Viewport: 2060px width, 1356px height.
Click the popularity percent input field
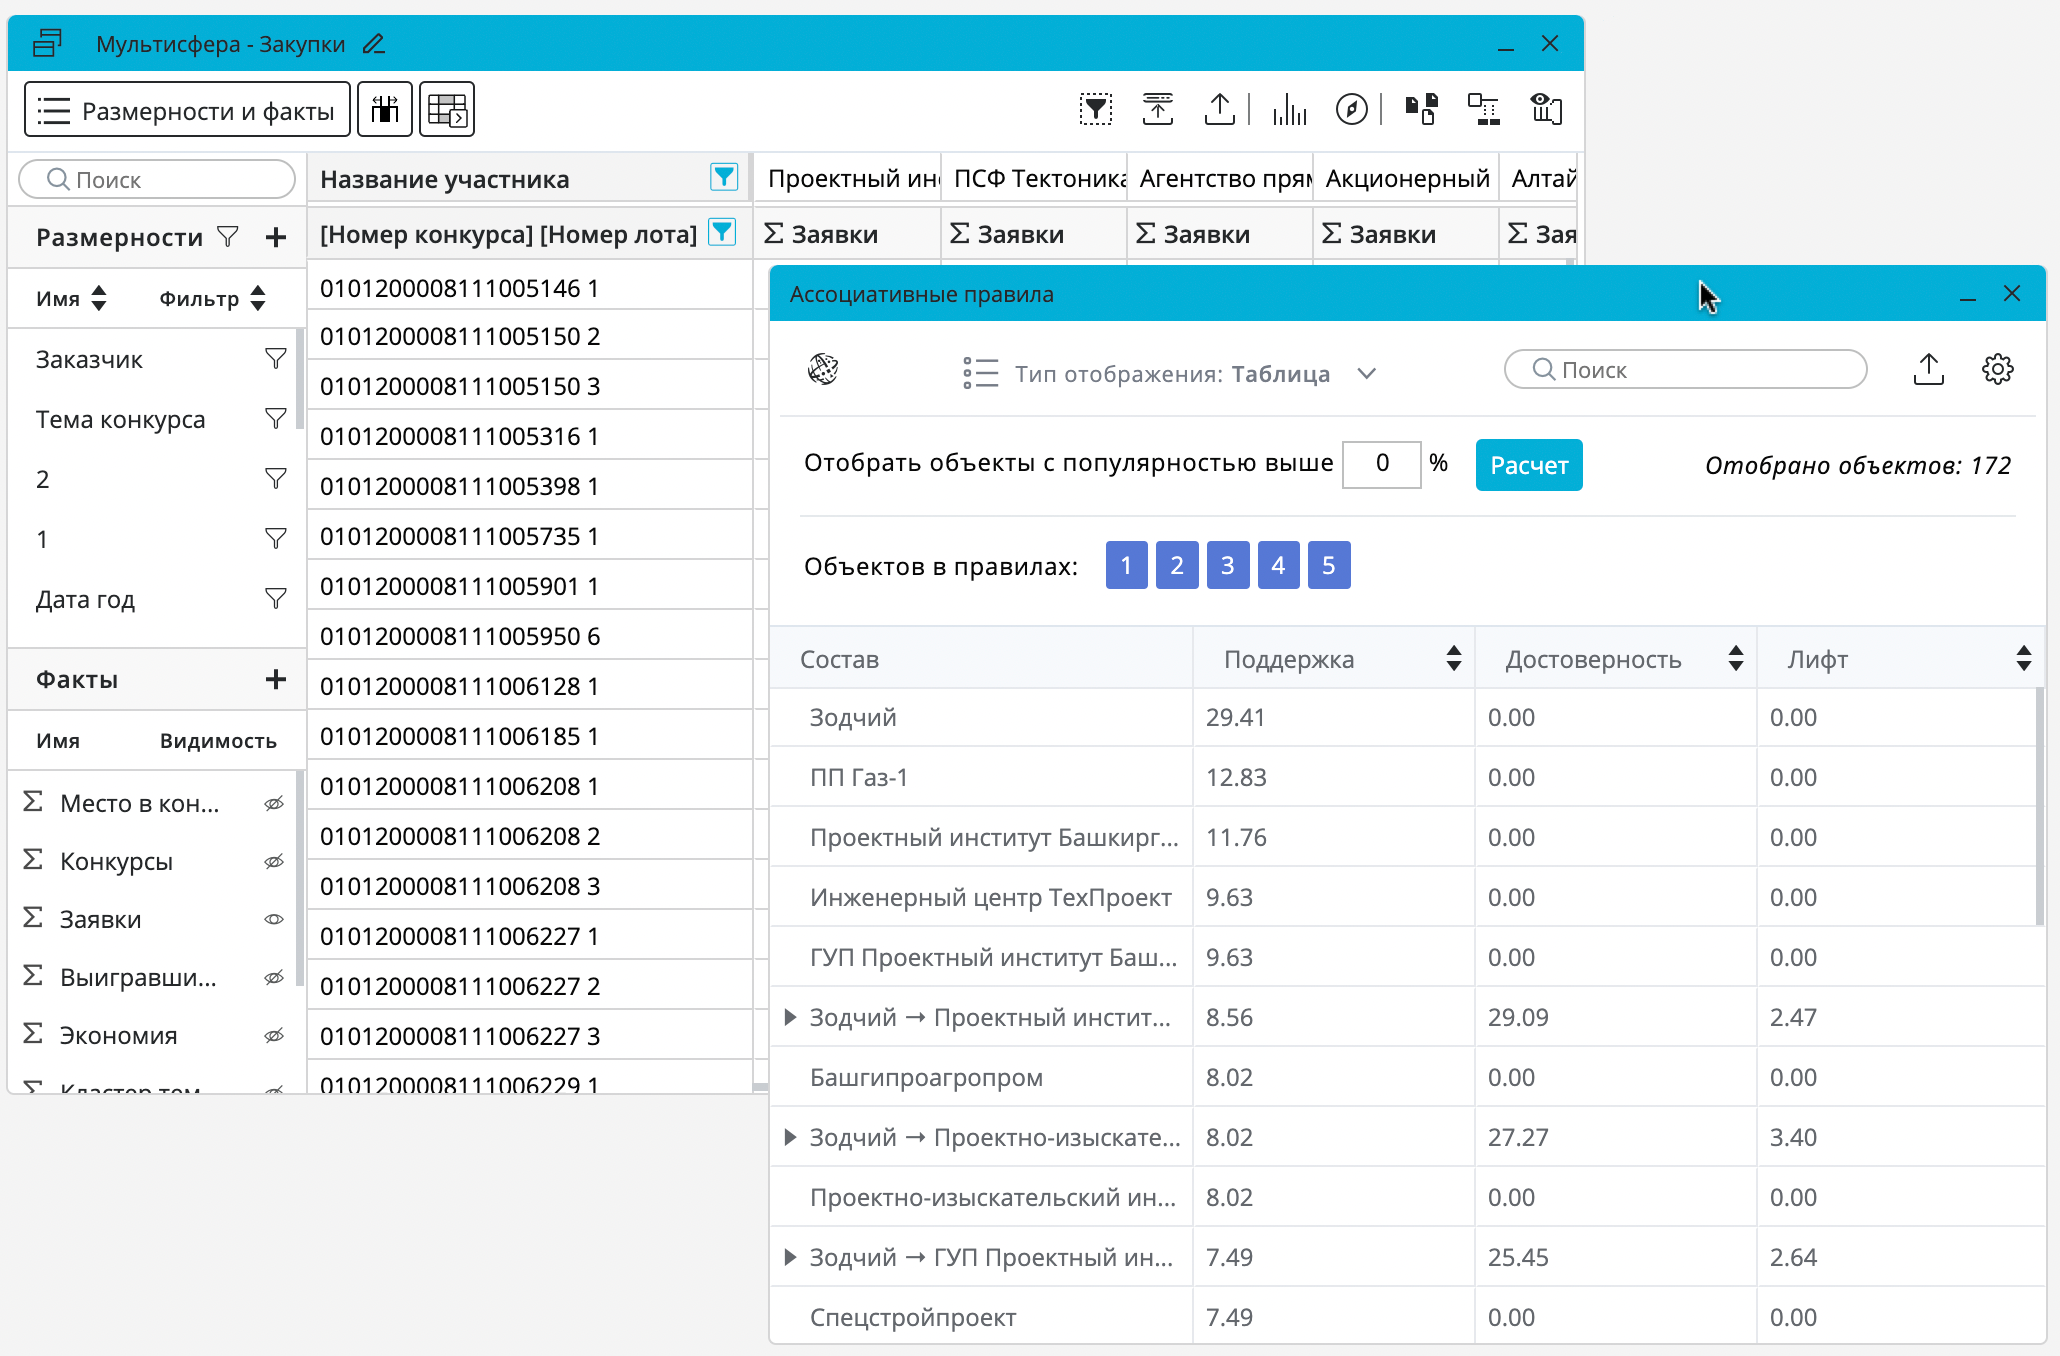tap(1381, 464)
